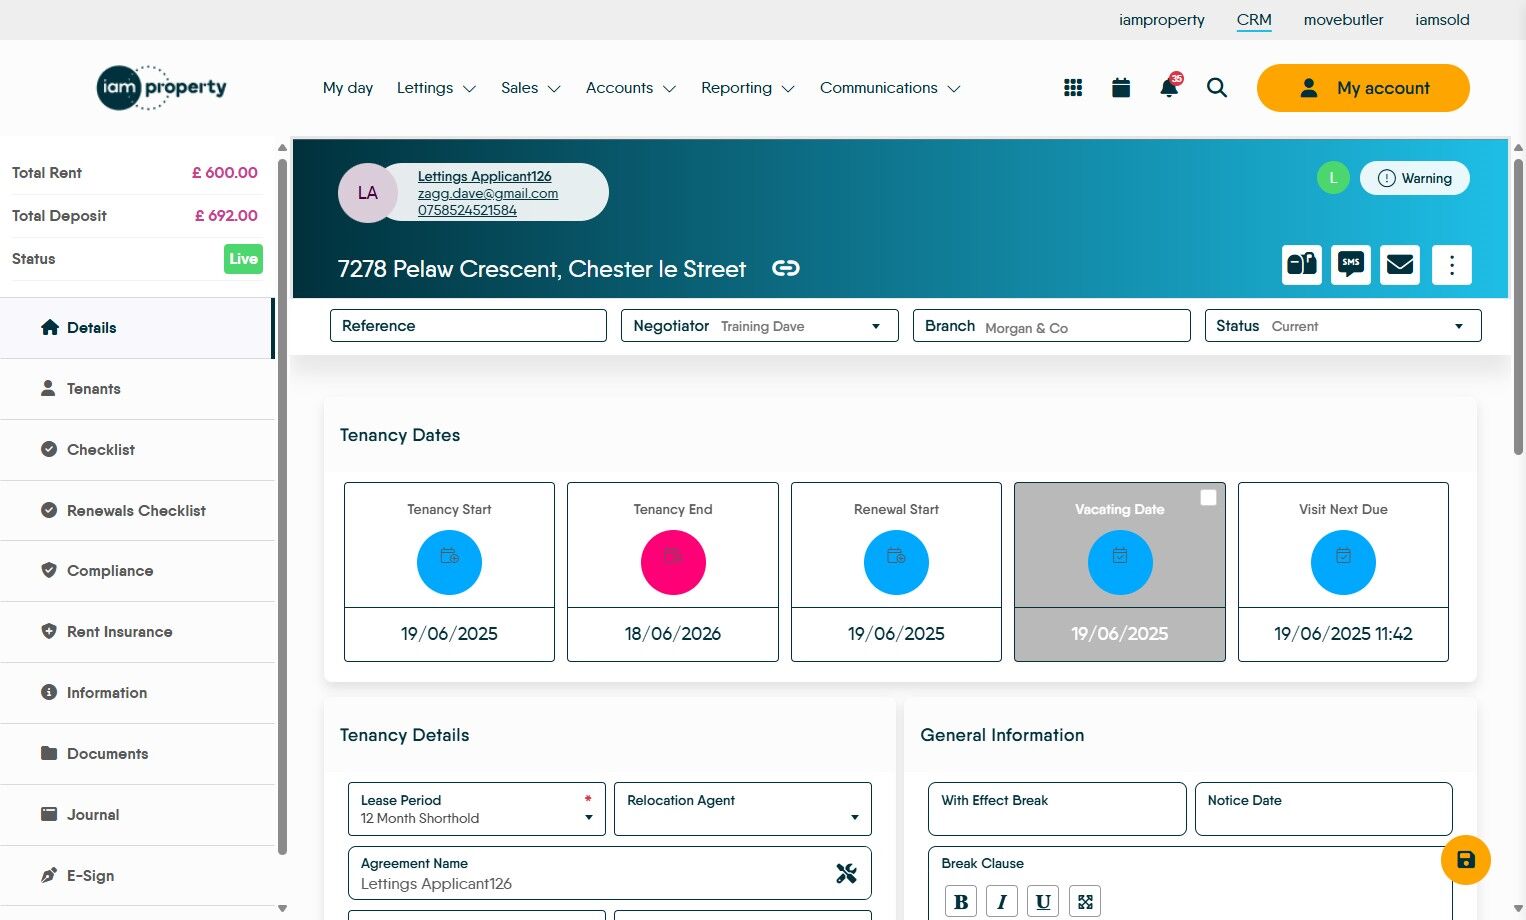Click the envelope email icon
1526x920 pixels.
tap(1399, 264)
